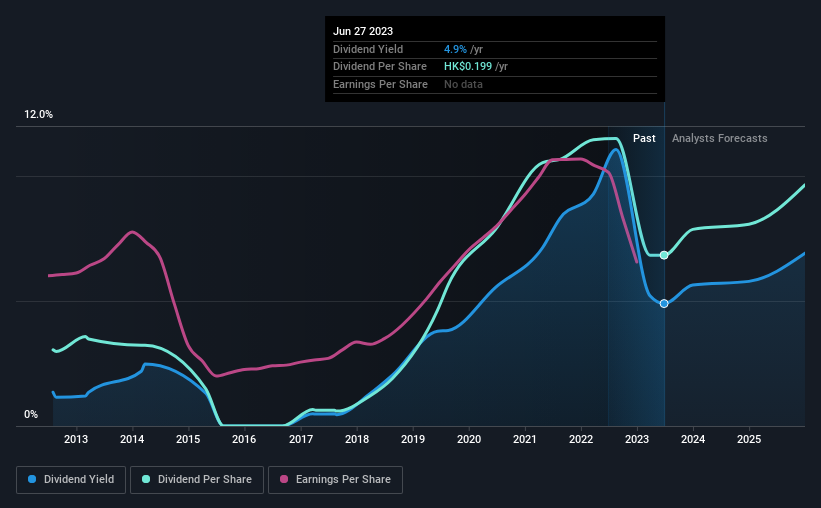The width and height of the screenshot is (821, 508).
Task: Click the 2022 x-axis label
Action: pos(581,439)
